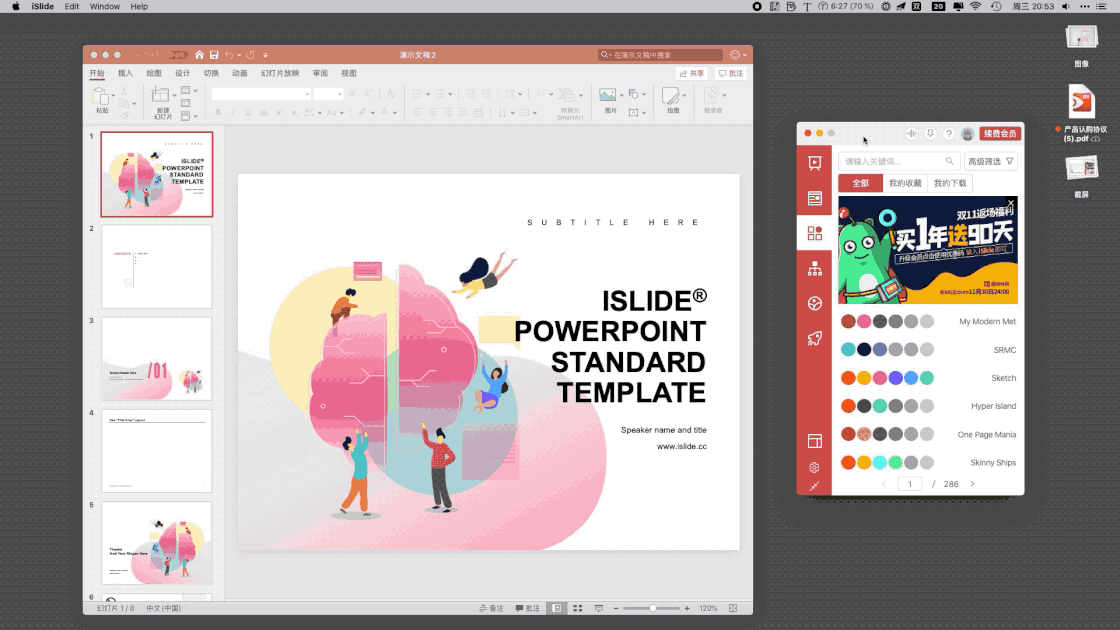This screenshot has height=630, width=1120.
Task: Apply the My Modern Met color theme
Action: click(928, 321)
